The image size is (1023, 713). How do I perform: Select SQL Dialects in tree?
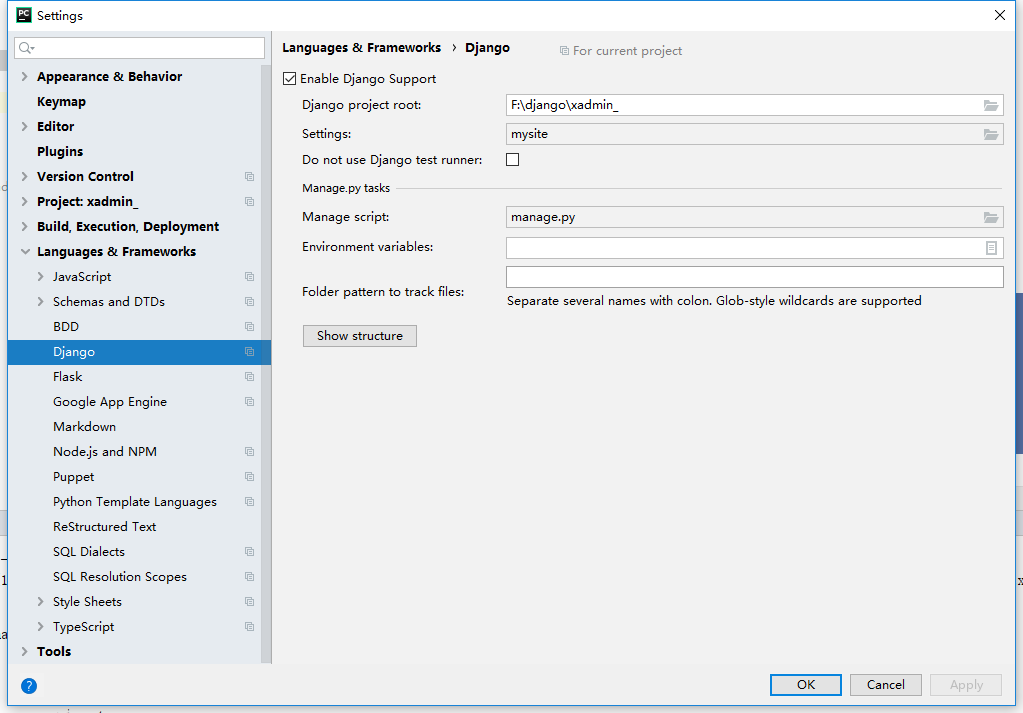(x=89, y=552)
